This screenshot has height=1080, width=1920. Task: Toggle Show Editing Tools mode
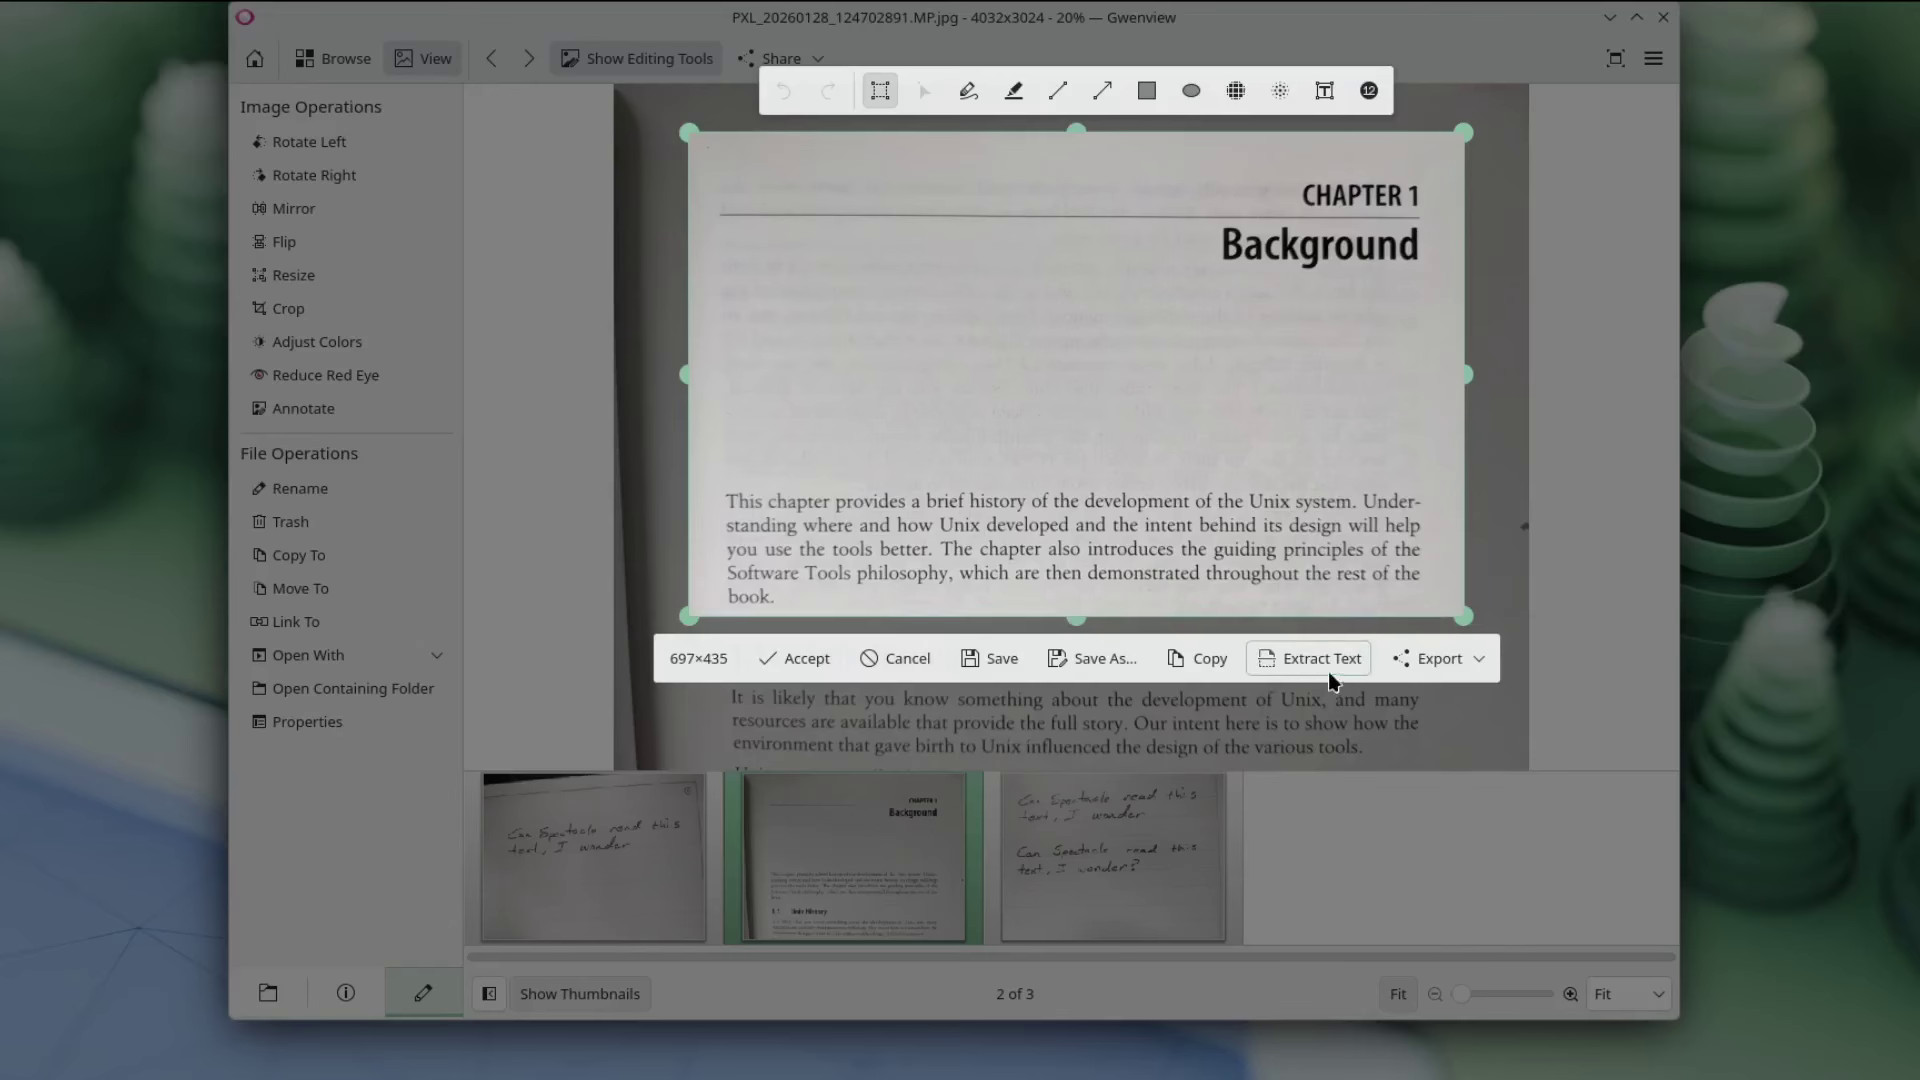point(635,58)
